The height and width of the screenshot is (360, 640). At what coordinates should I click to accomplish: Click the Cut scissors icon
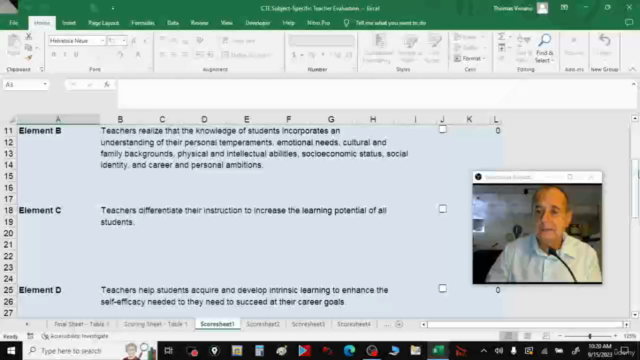28,37
